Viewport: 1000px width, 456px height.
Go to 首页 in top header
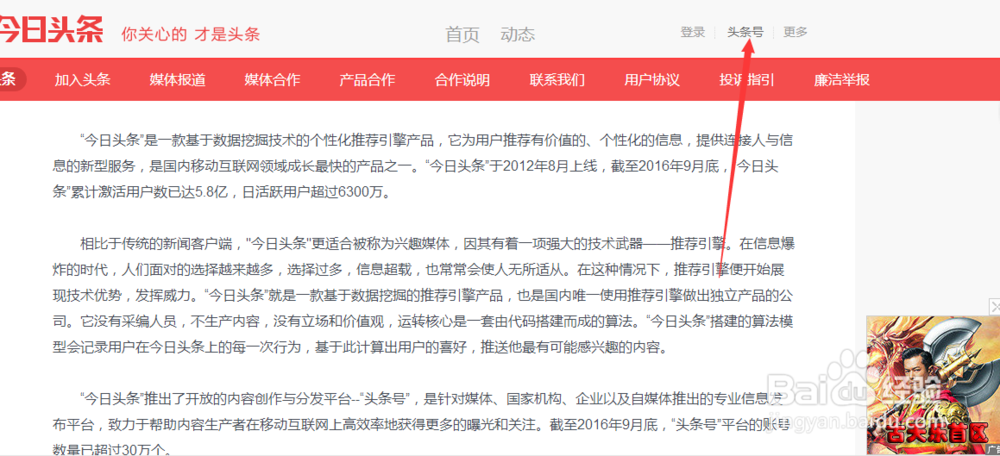tap(462, 34)
